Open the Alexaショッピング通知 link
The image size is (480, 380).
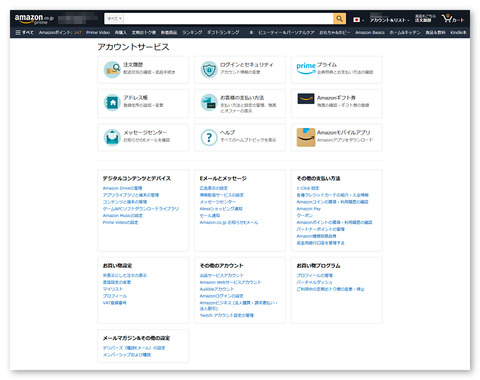[221, 209]
